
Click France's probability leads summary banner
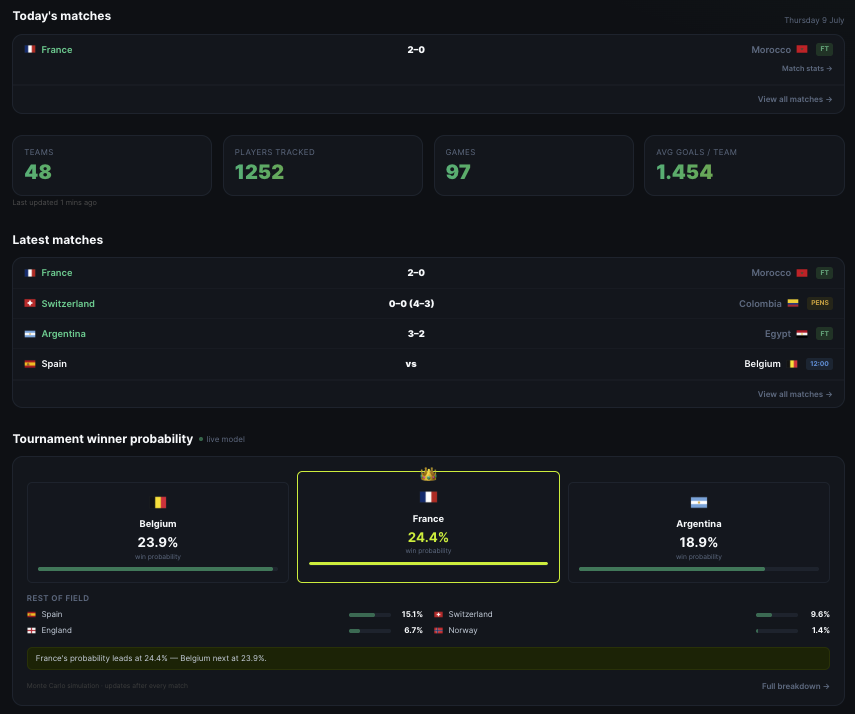[428, 658]
